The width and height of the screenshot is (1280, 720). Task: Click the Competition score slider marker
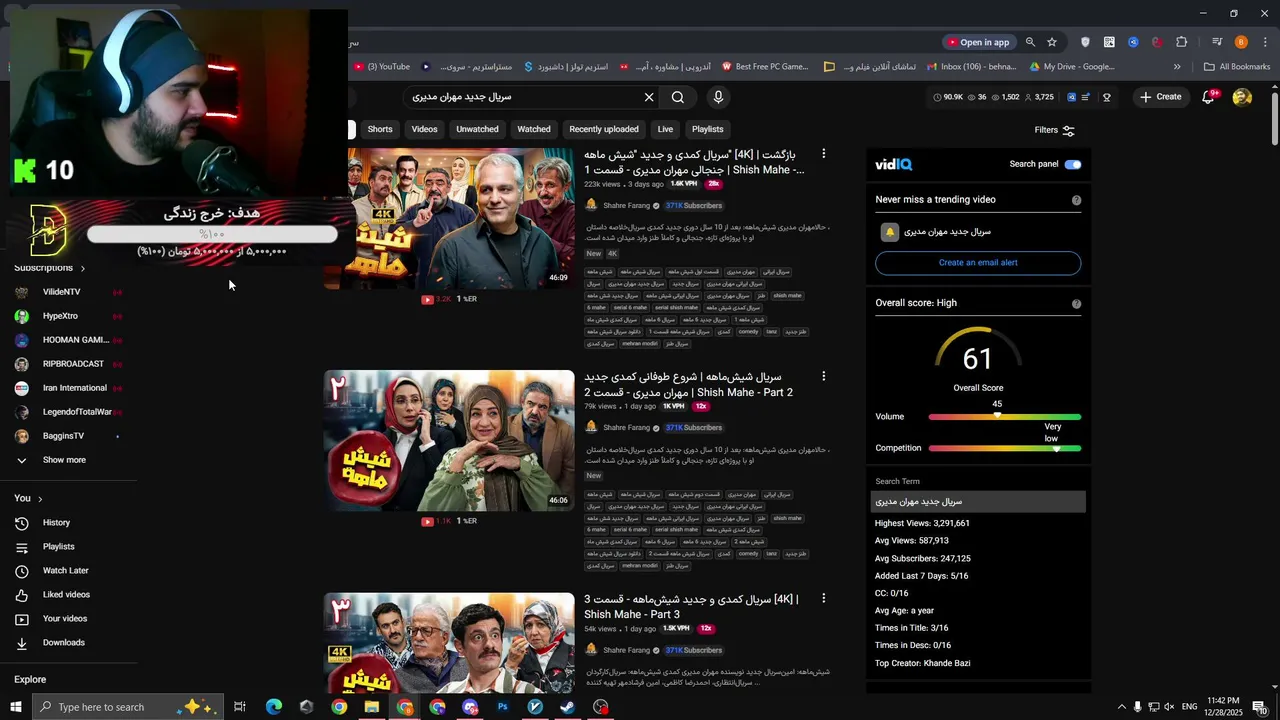coord(1056,449)
